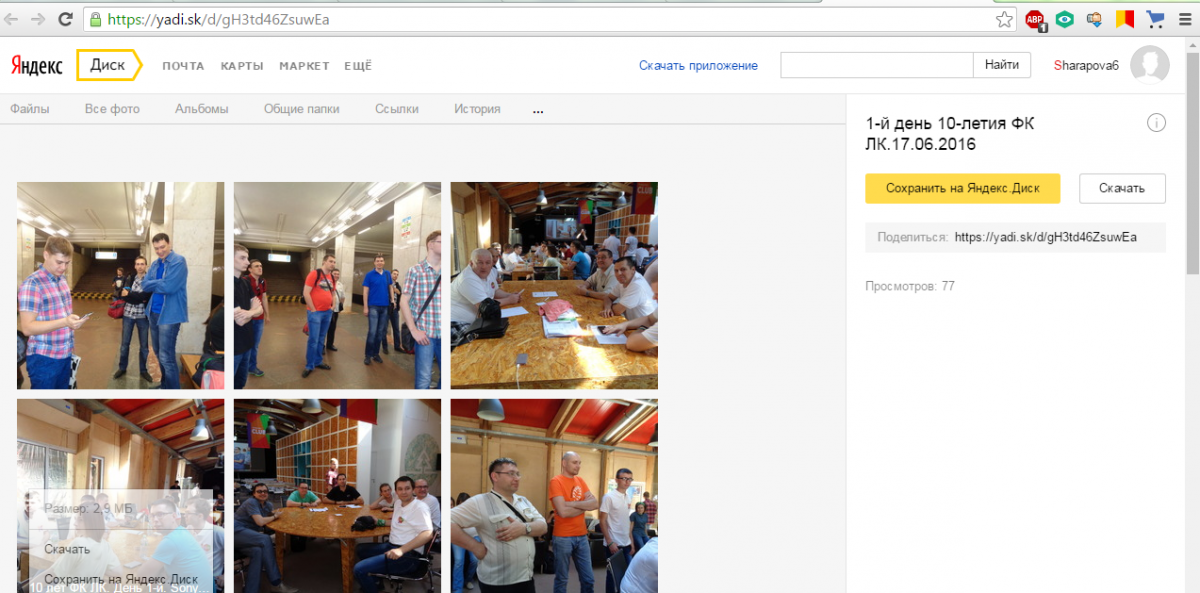Open photo of man in red shirt in corridor
1200x593 pixels.
click(x=337, y=285)
